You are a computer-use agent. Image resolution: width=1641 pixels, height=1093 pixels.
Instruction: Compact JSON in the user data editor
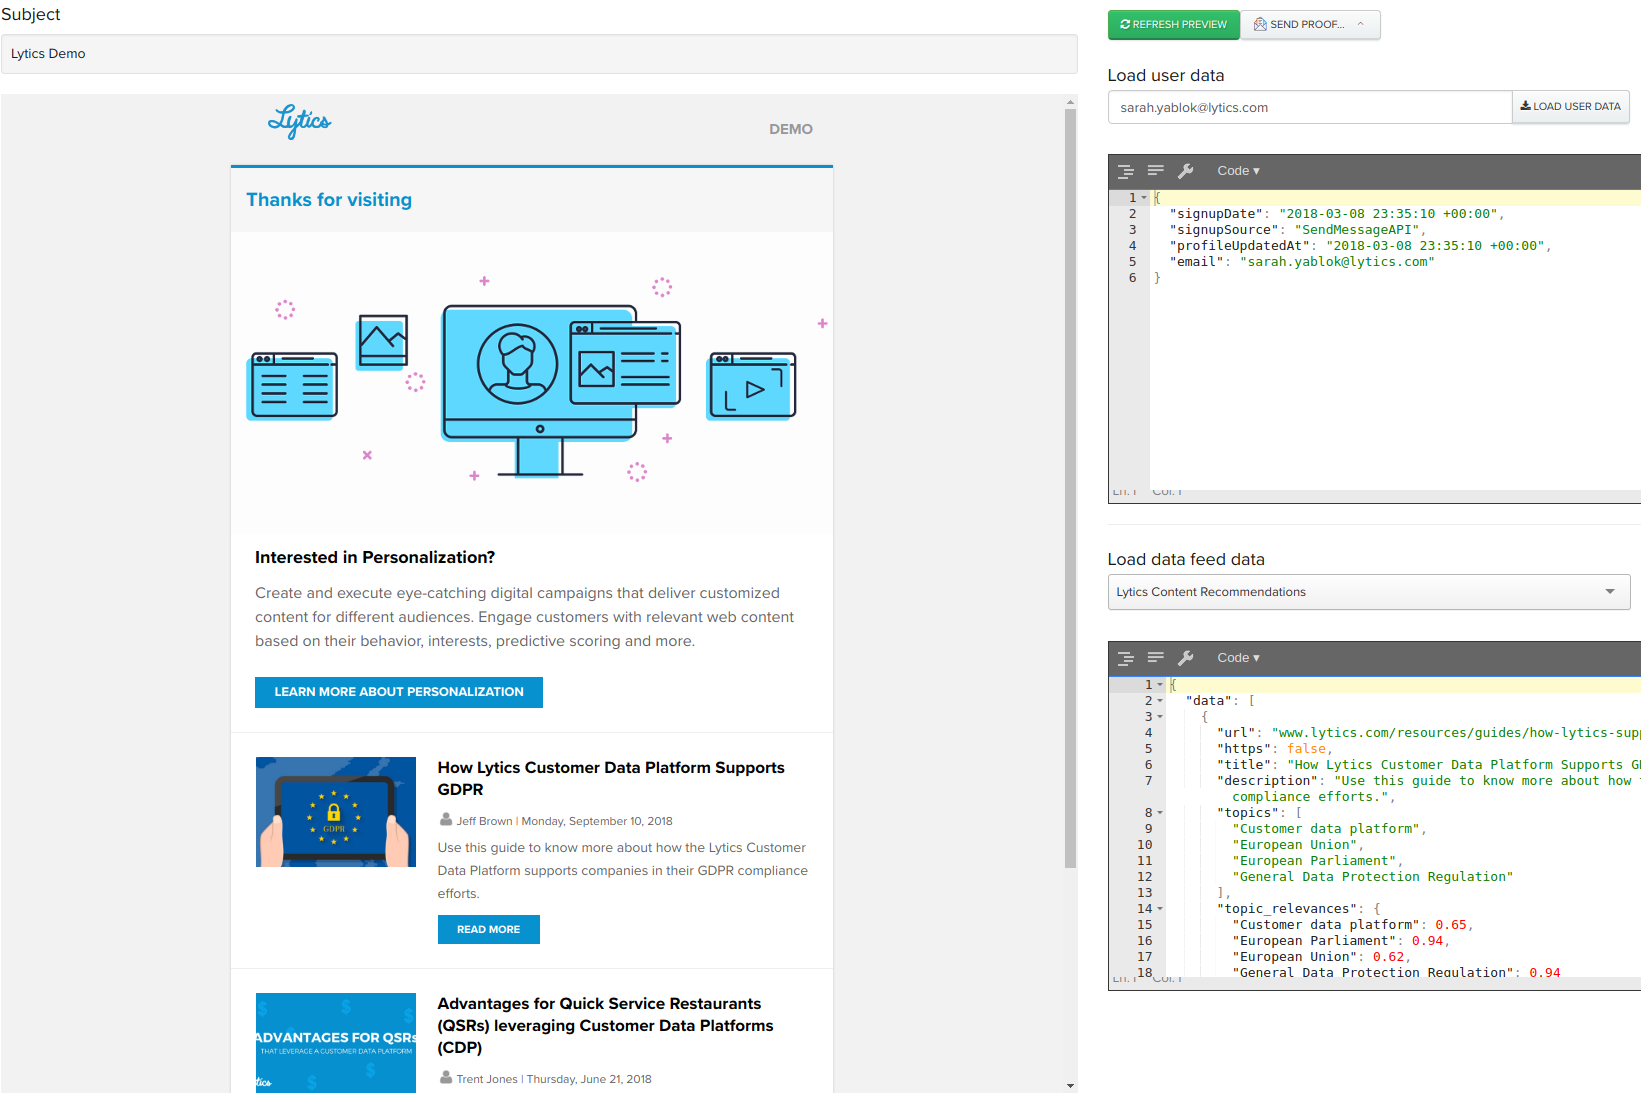tap(1155, 171)
